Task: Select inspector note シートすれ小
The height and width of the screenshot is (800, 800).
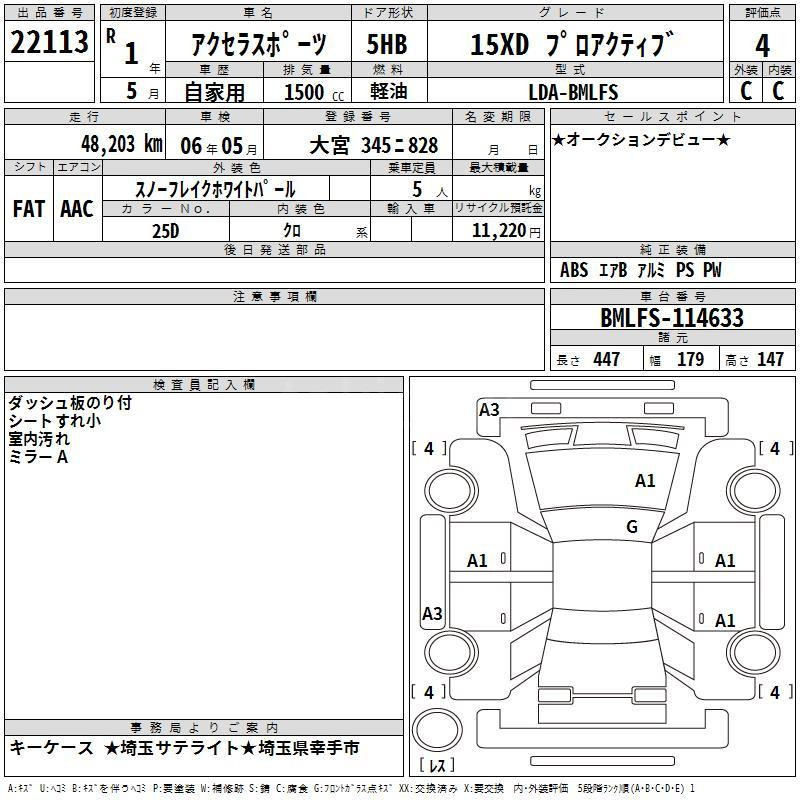Action: (55, 420)
